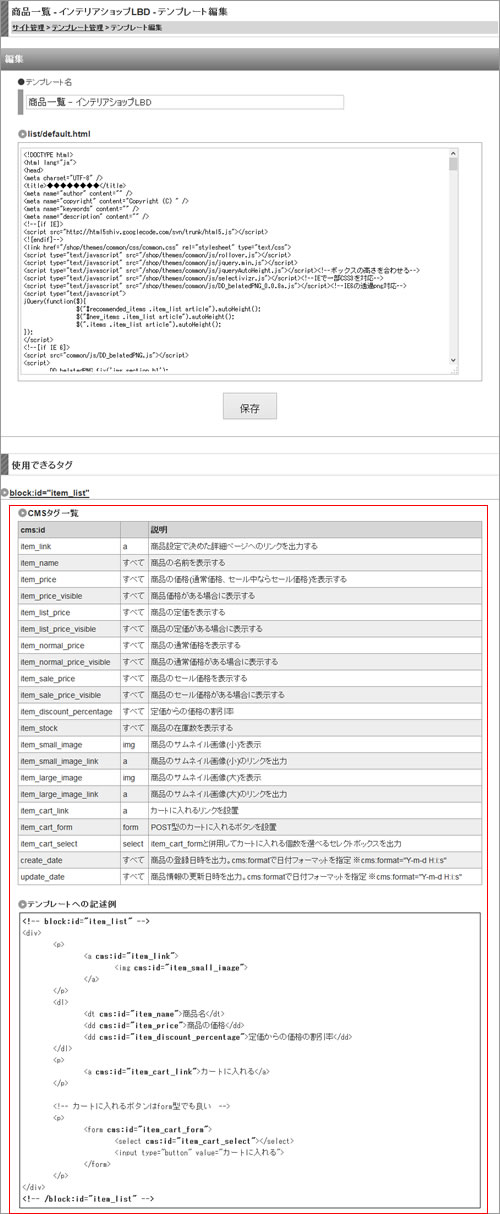
Task: Click the circle icon beside list/default.html
Action: (x=22, y=134)
